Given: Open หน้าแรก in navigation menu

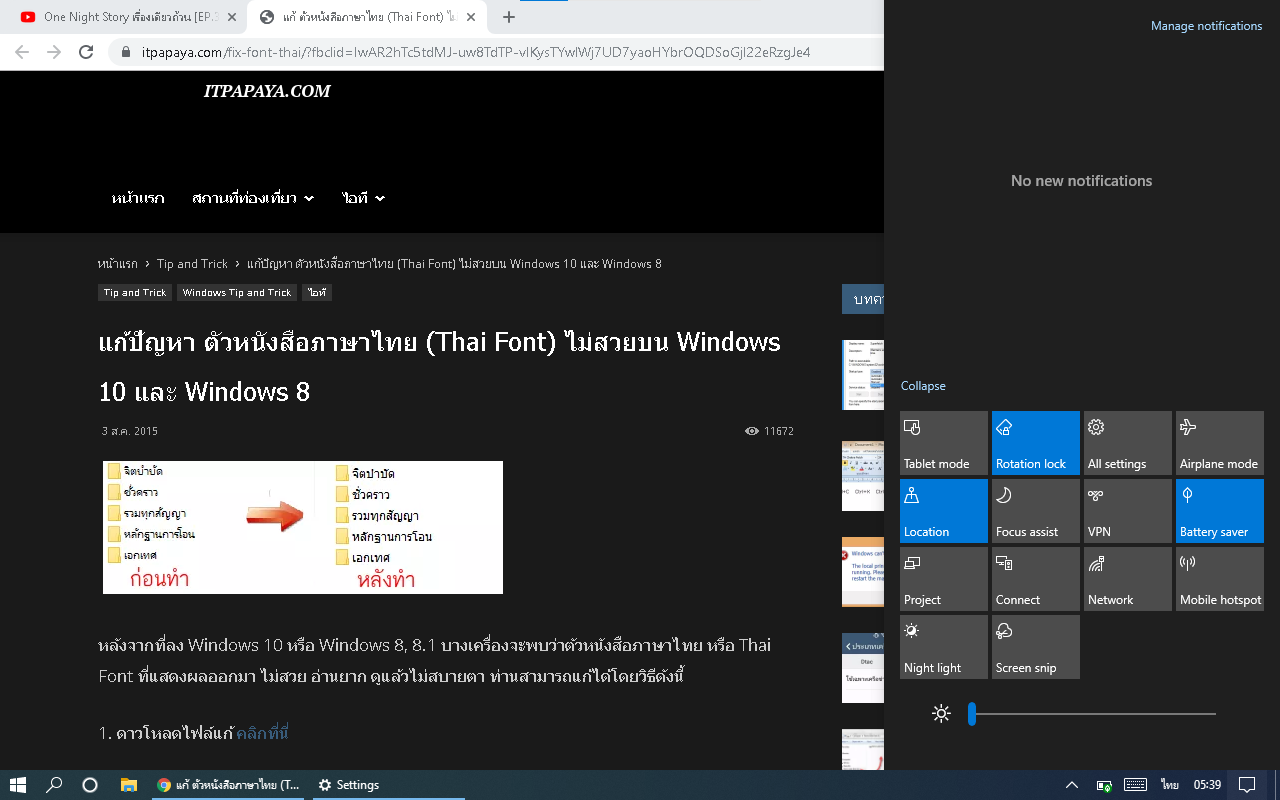Looking at the screenshot, I should click(138, 198).
